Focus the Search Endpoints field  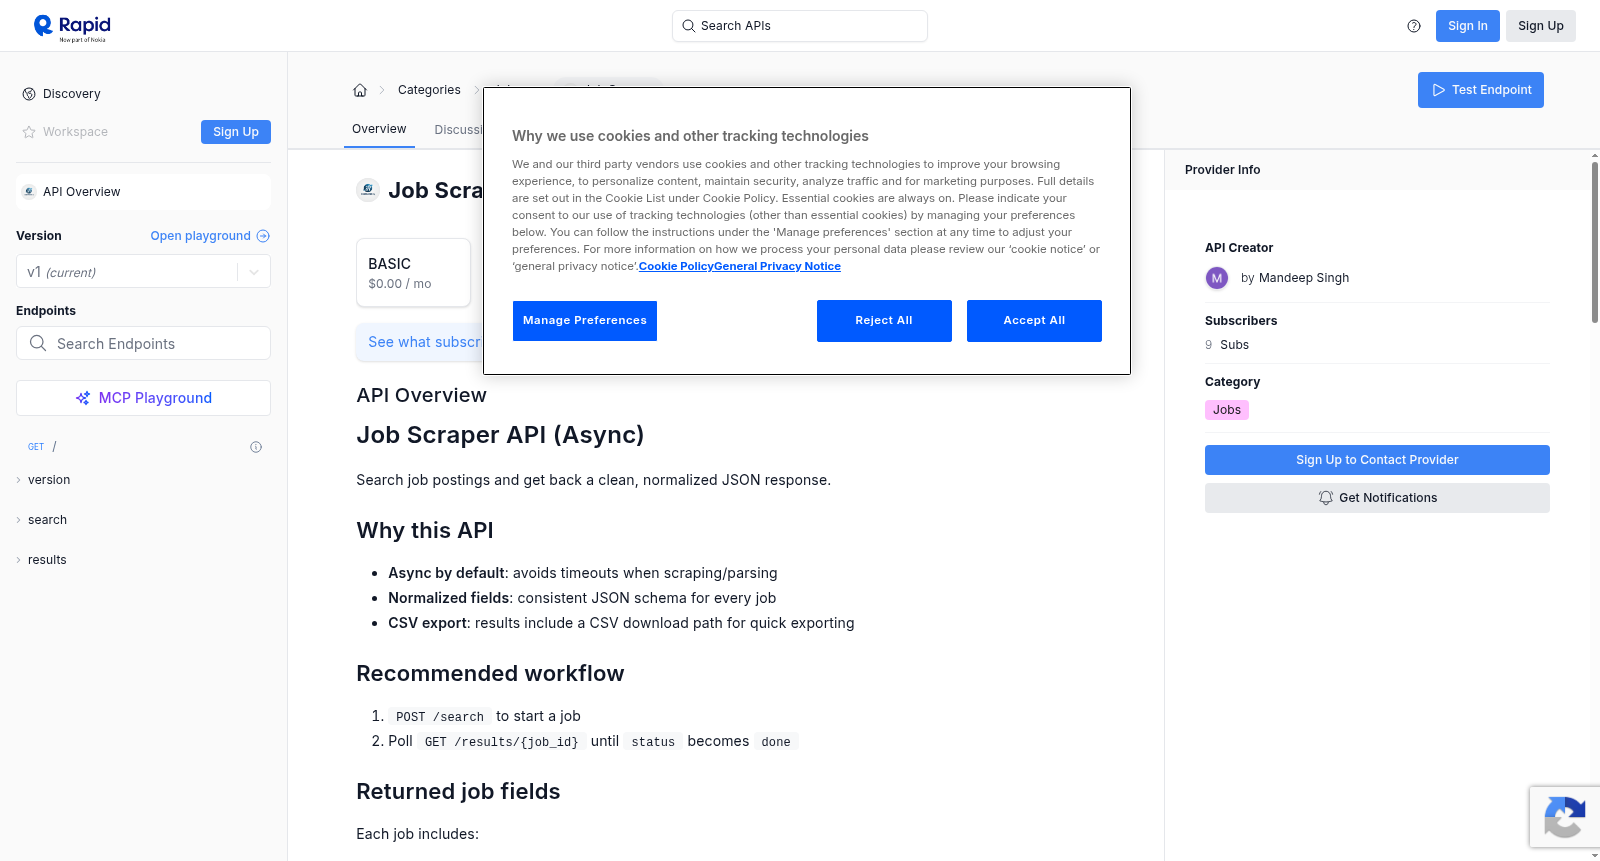(143, 343)
